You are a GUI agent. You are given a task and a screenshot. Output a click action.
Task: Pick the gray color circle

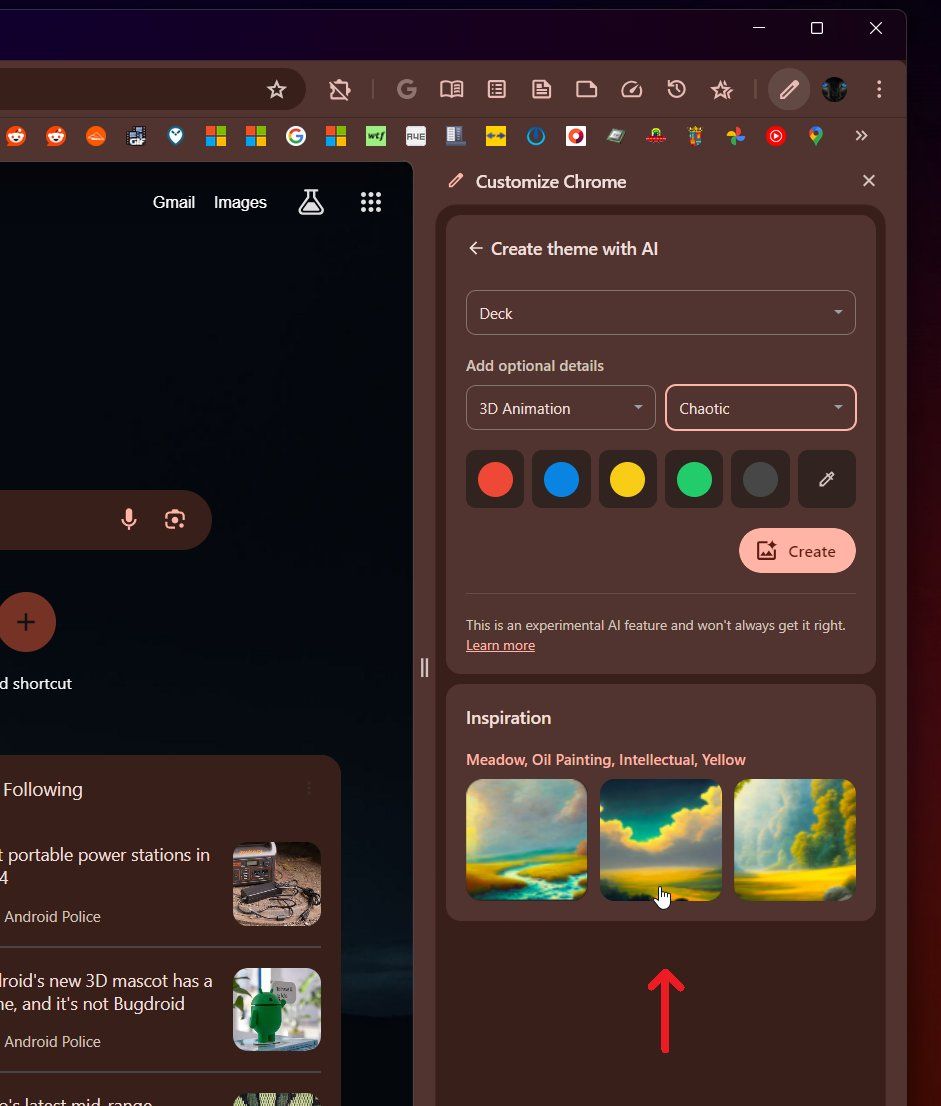point(760,479)
